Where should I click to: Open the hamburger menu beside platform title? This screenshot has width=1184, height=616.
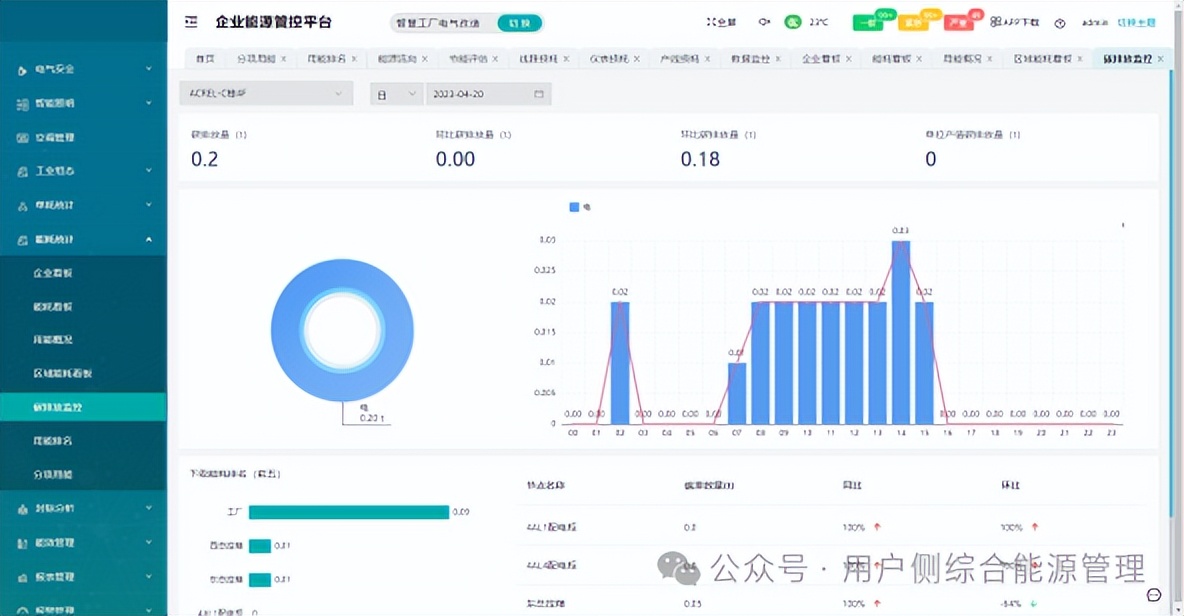(x=190, y=21)
